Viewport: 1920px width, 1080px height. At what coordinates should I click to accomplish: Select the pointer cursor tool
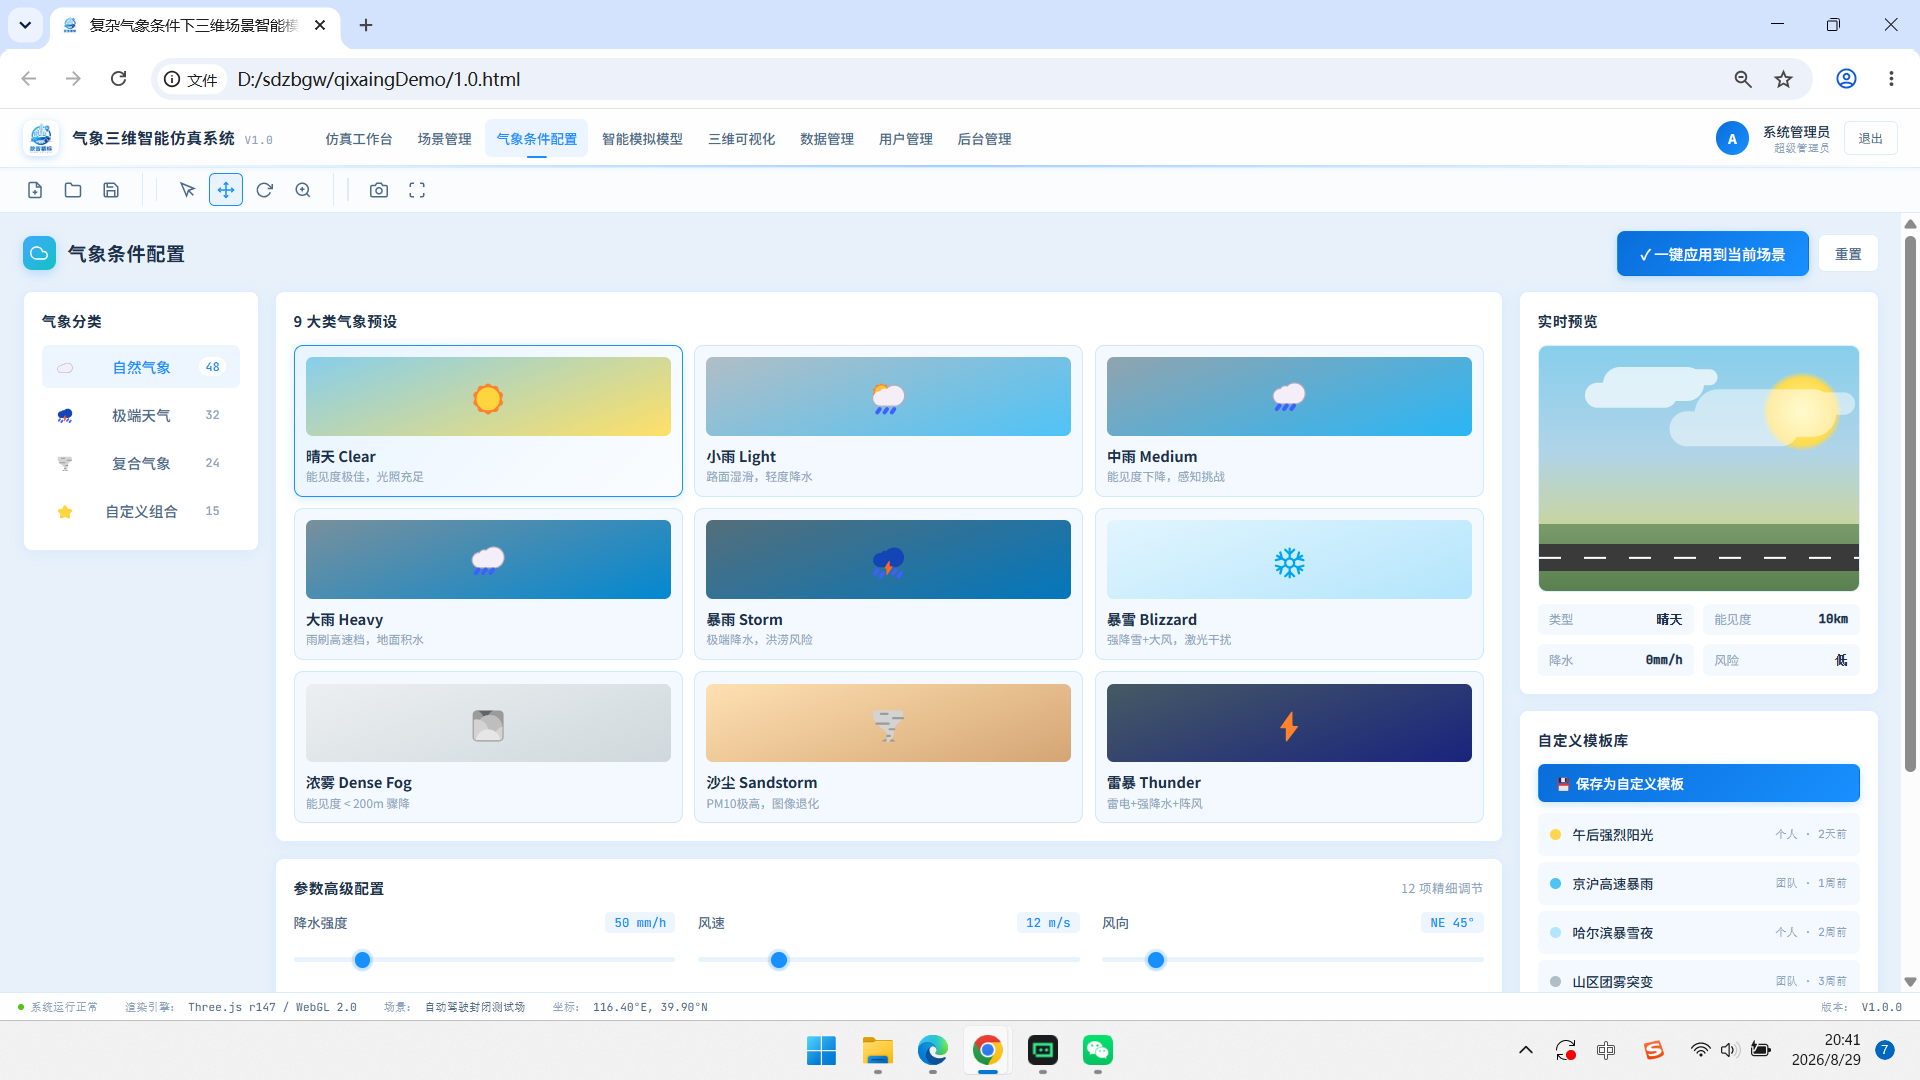pyautogui.click(x=187, y=190)
